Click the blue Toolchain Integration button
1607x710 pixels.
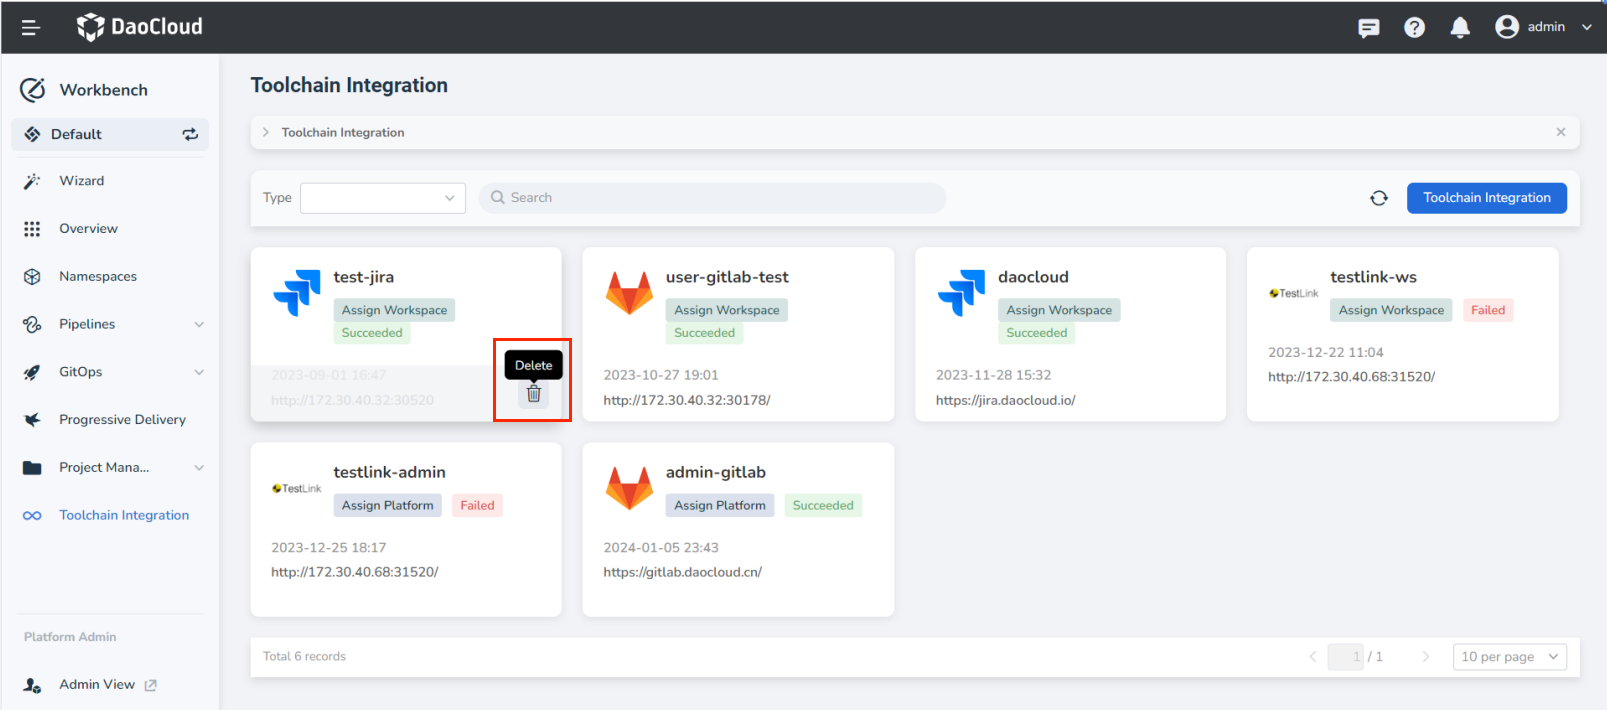(x=1486, y=198)
